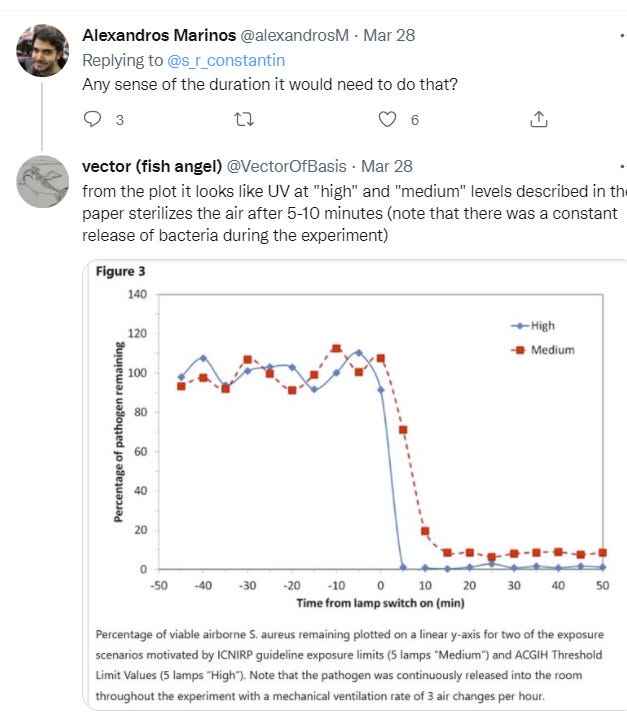This screenshot has width=627, height=722.
Task: Share the Alexandros Marinos tweet
Action: coord(539,119)
